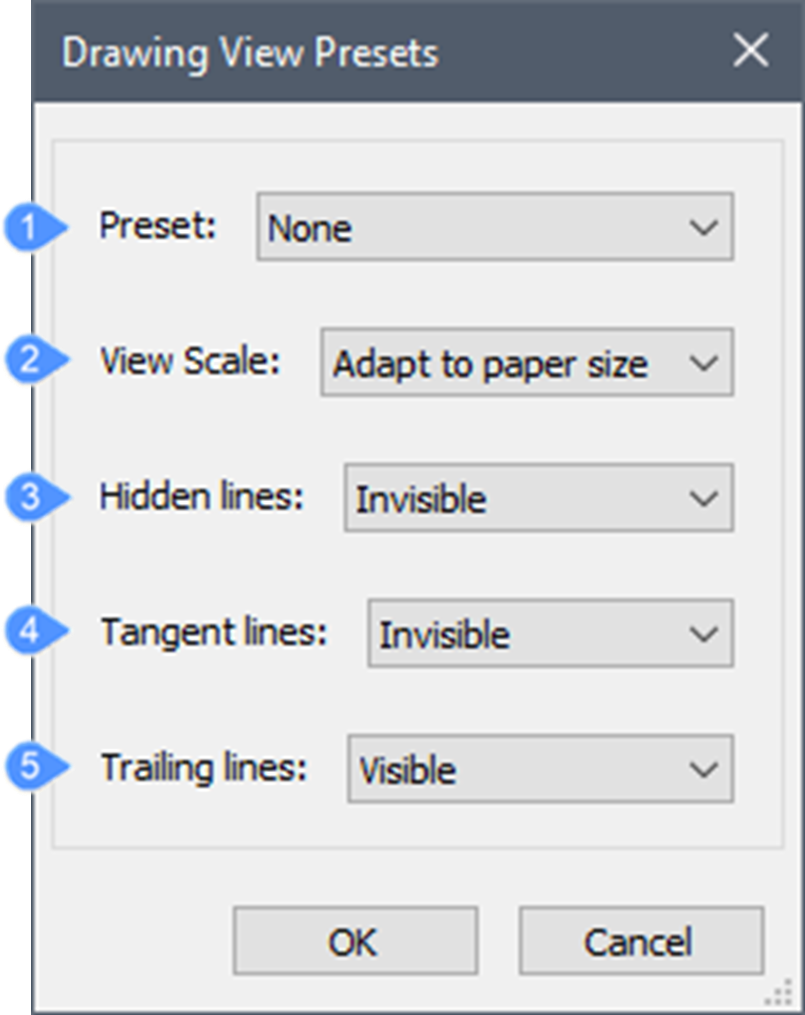Expand the Hidden lines dropdown
This screenshot has height=1015, width=805.
pyautogui.click(x=538, y=498)
